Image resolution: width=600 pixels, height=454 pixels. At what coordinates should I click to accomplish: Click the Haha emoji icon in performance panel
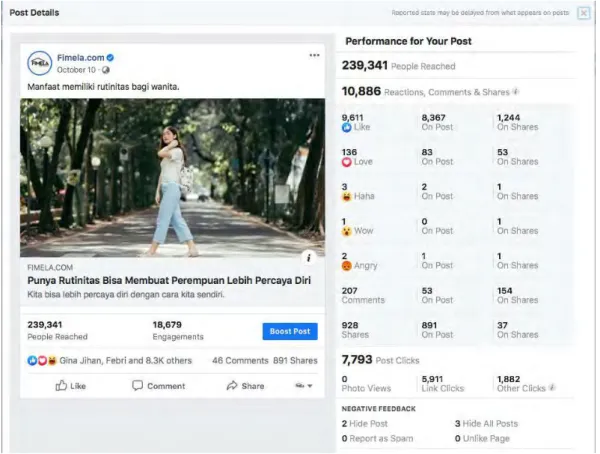tap(346, 197)
